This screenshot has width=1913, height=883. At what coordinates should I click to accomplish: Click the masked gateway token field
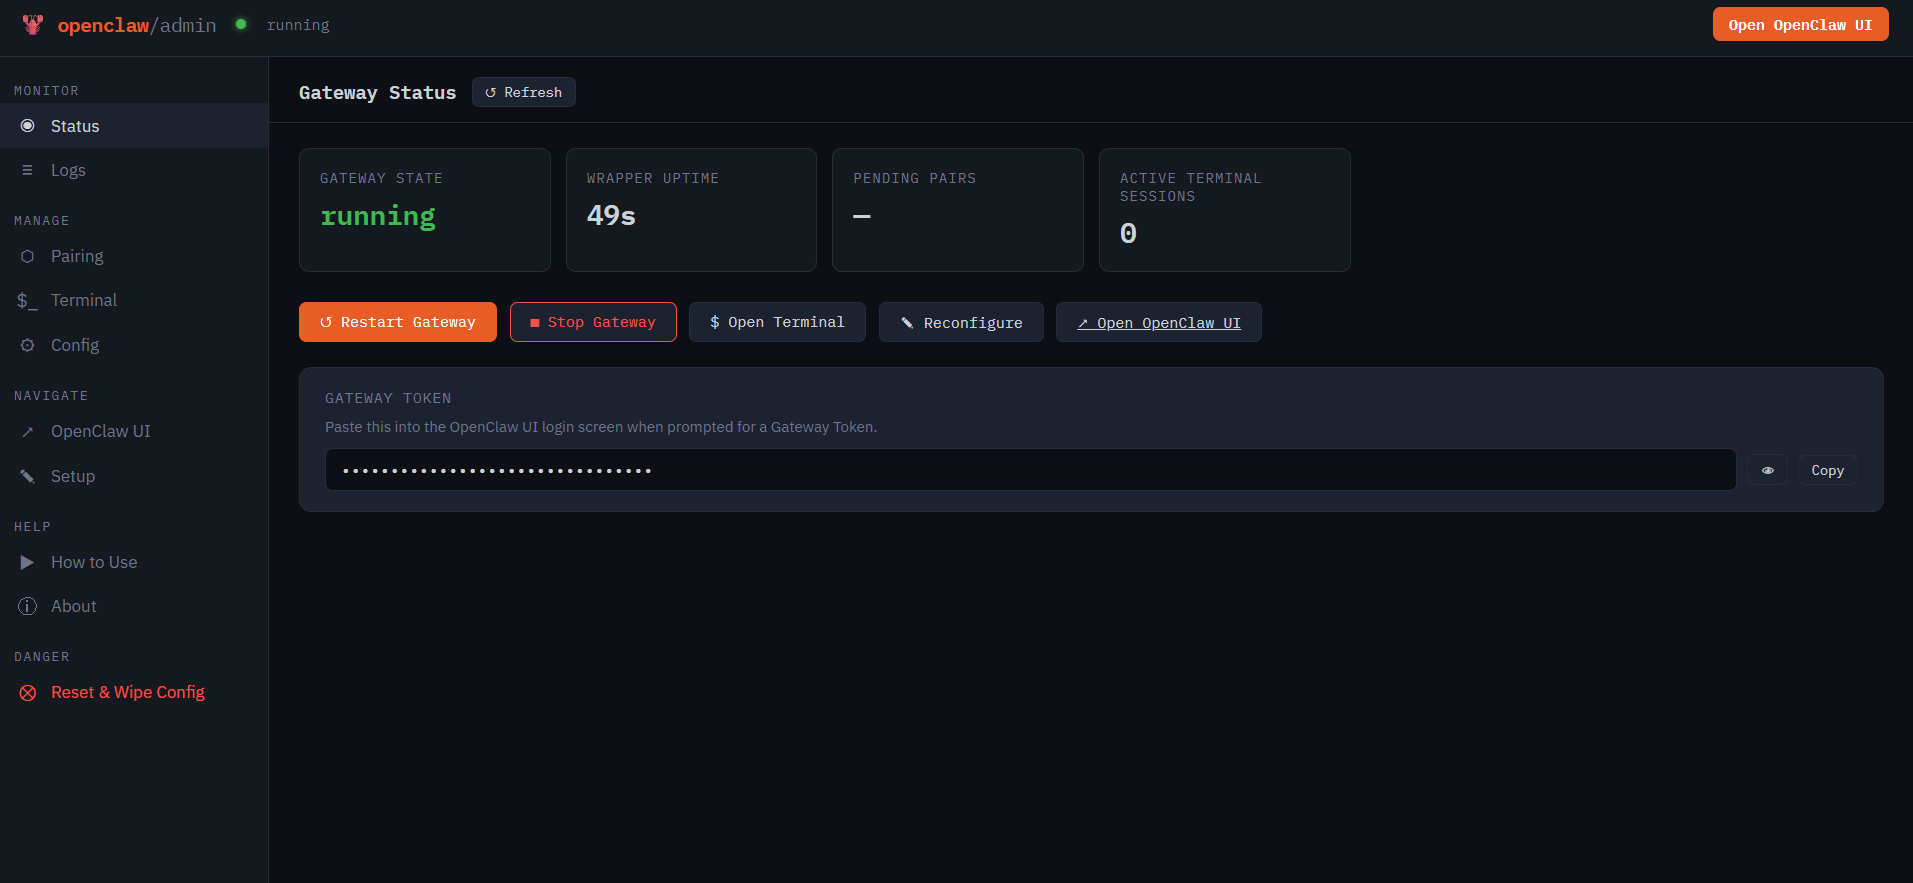pyautogui.click(x=1030, y=470)
